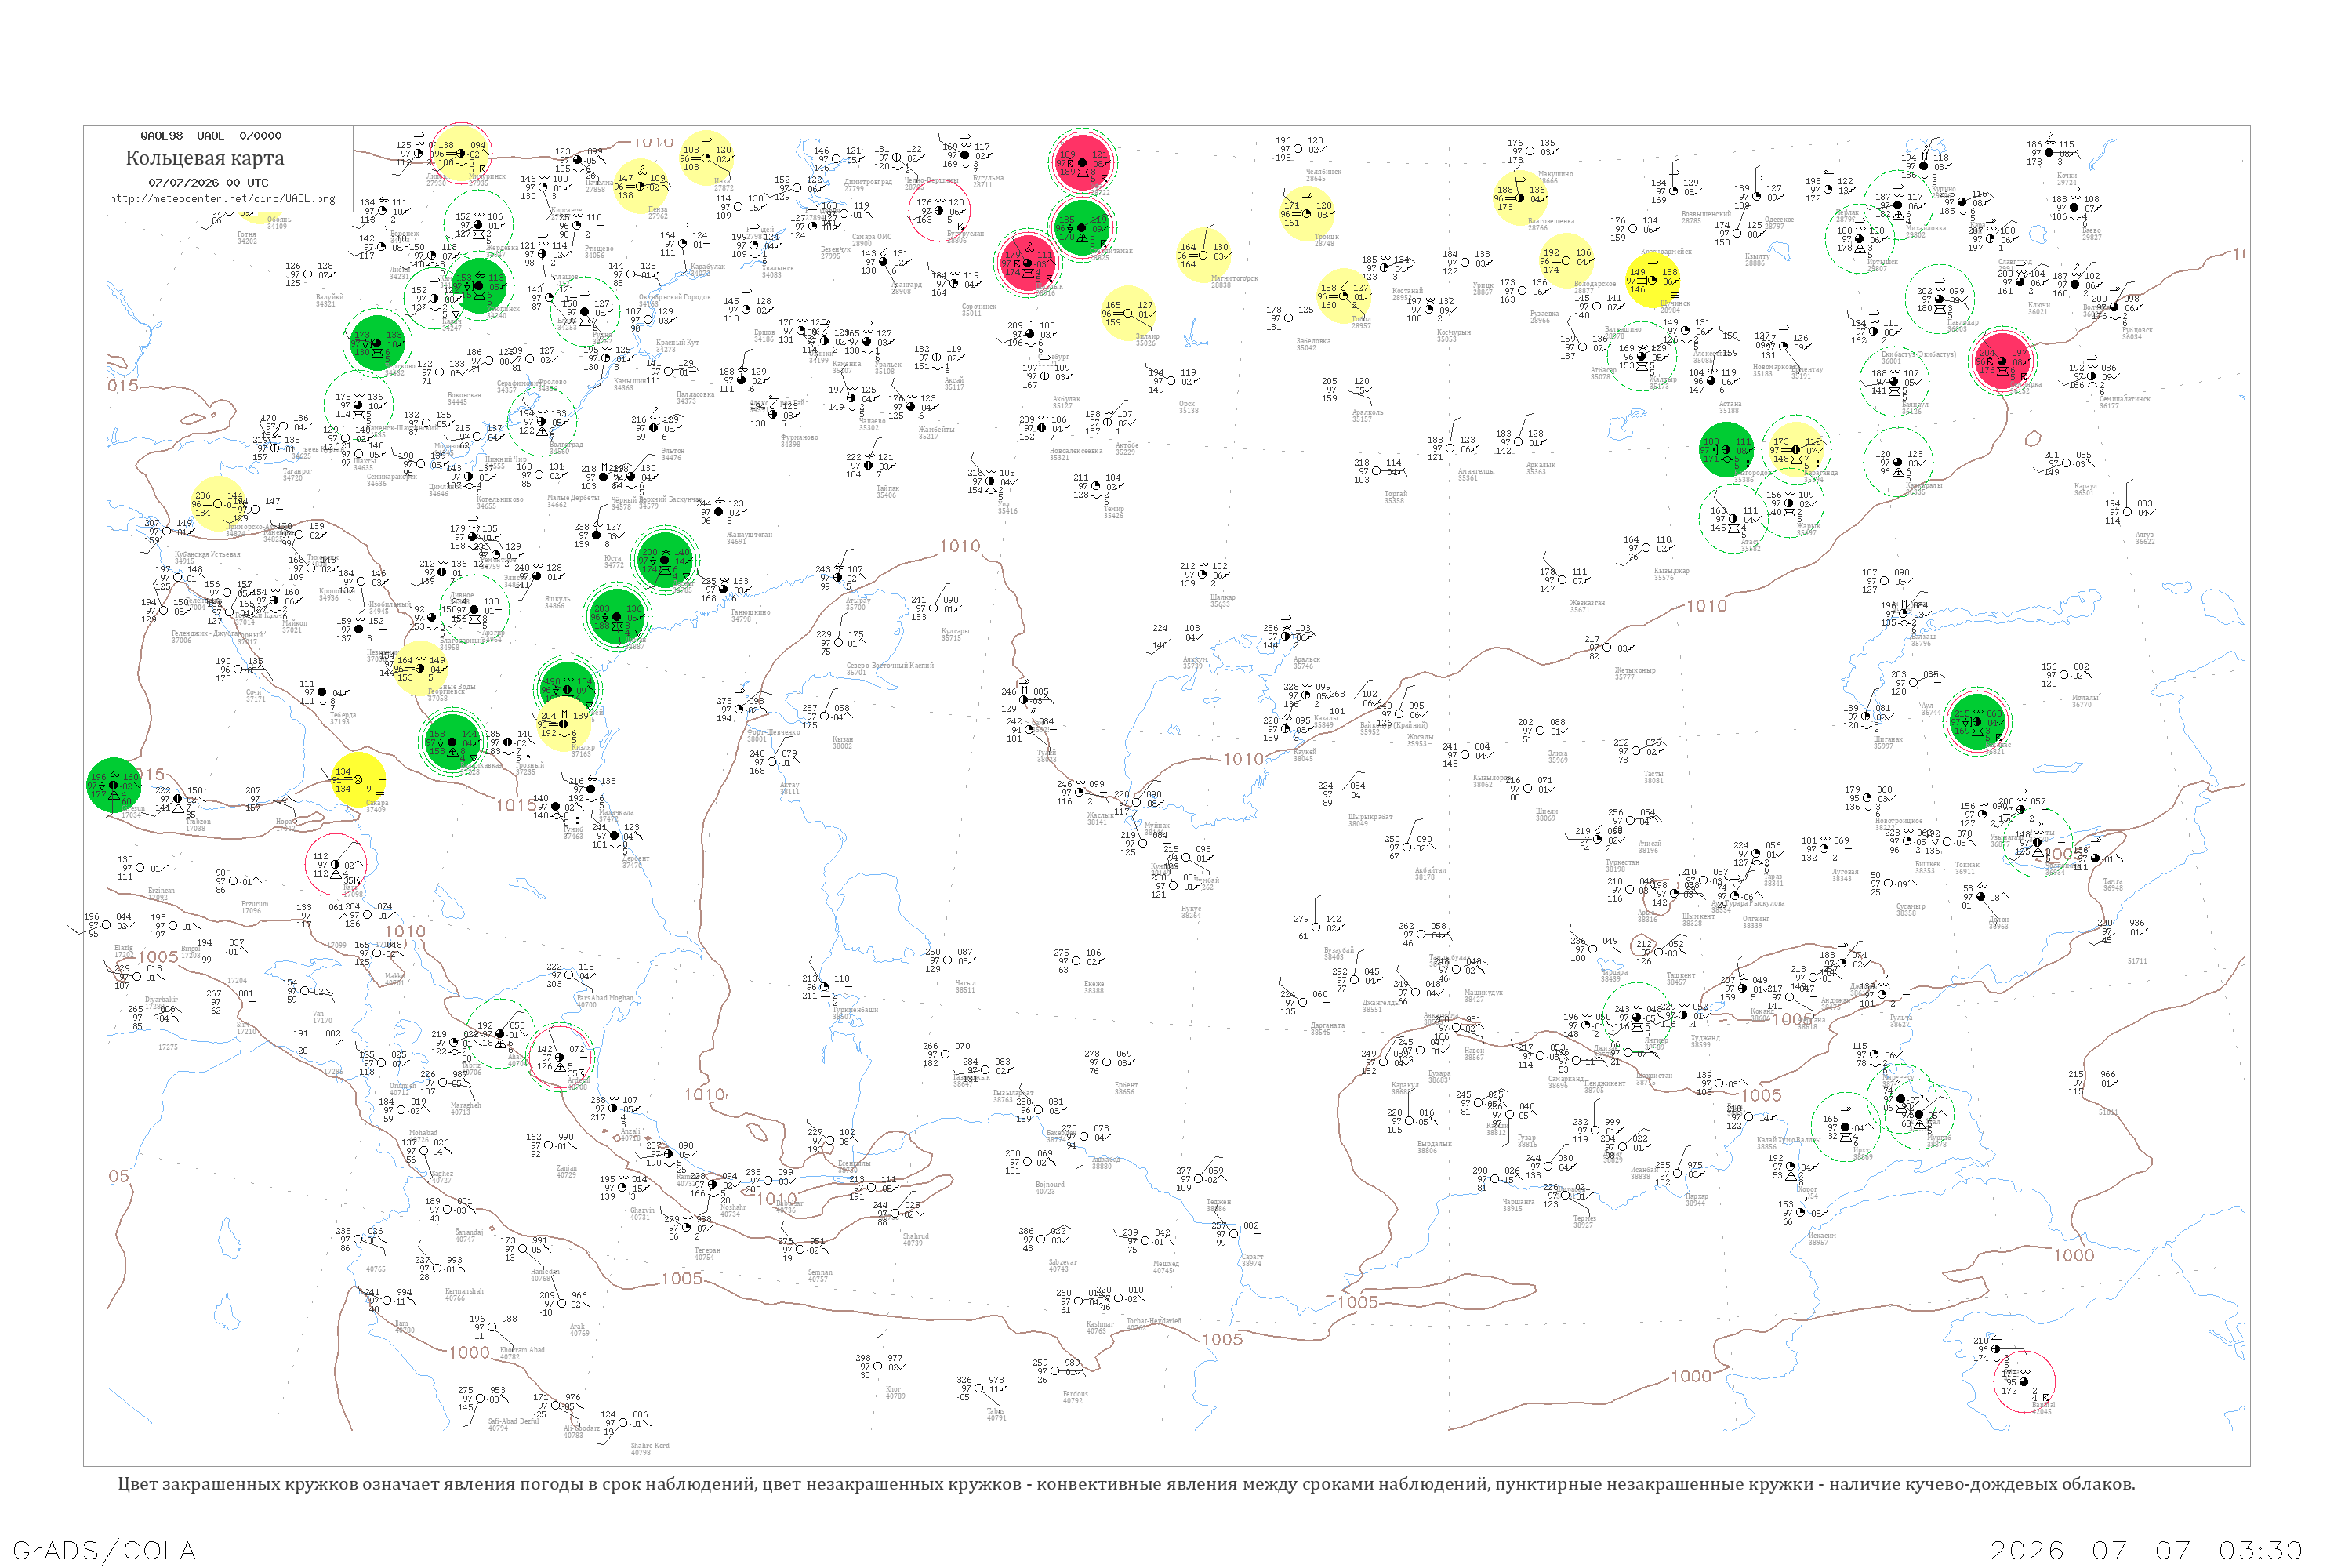Select the station label "Майкоп 37021"
The width and height of the screenshot is (2352, 1568).
294,626
